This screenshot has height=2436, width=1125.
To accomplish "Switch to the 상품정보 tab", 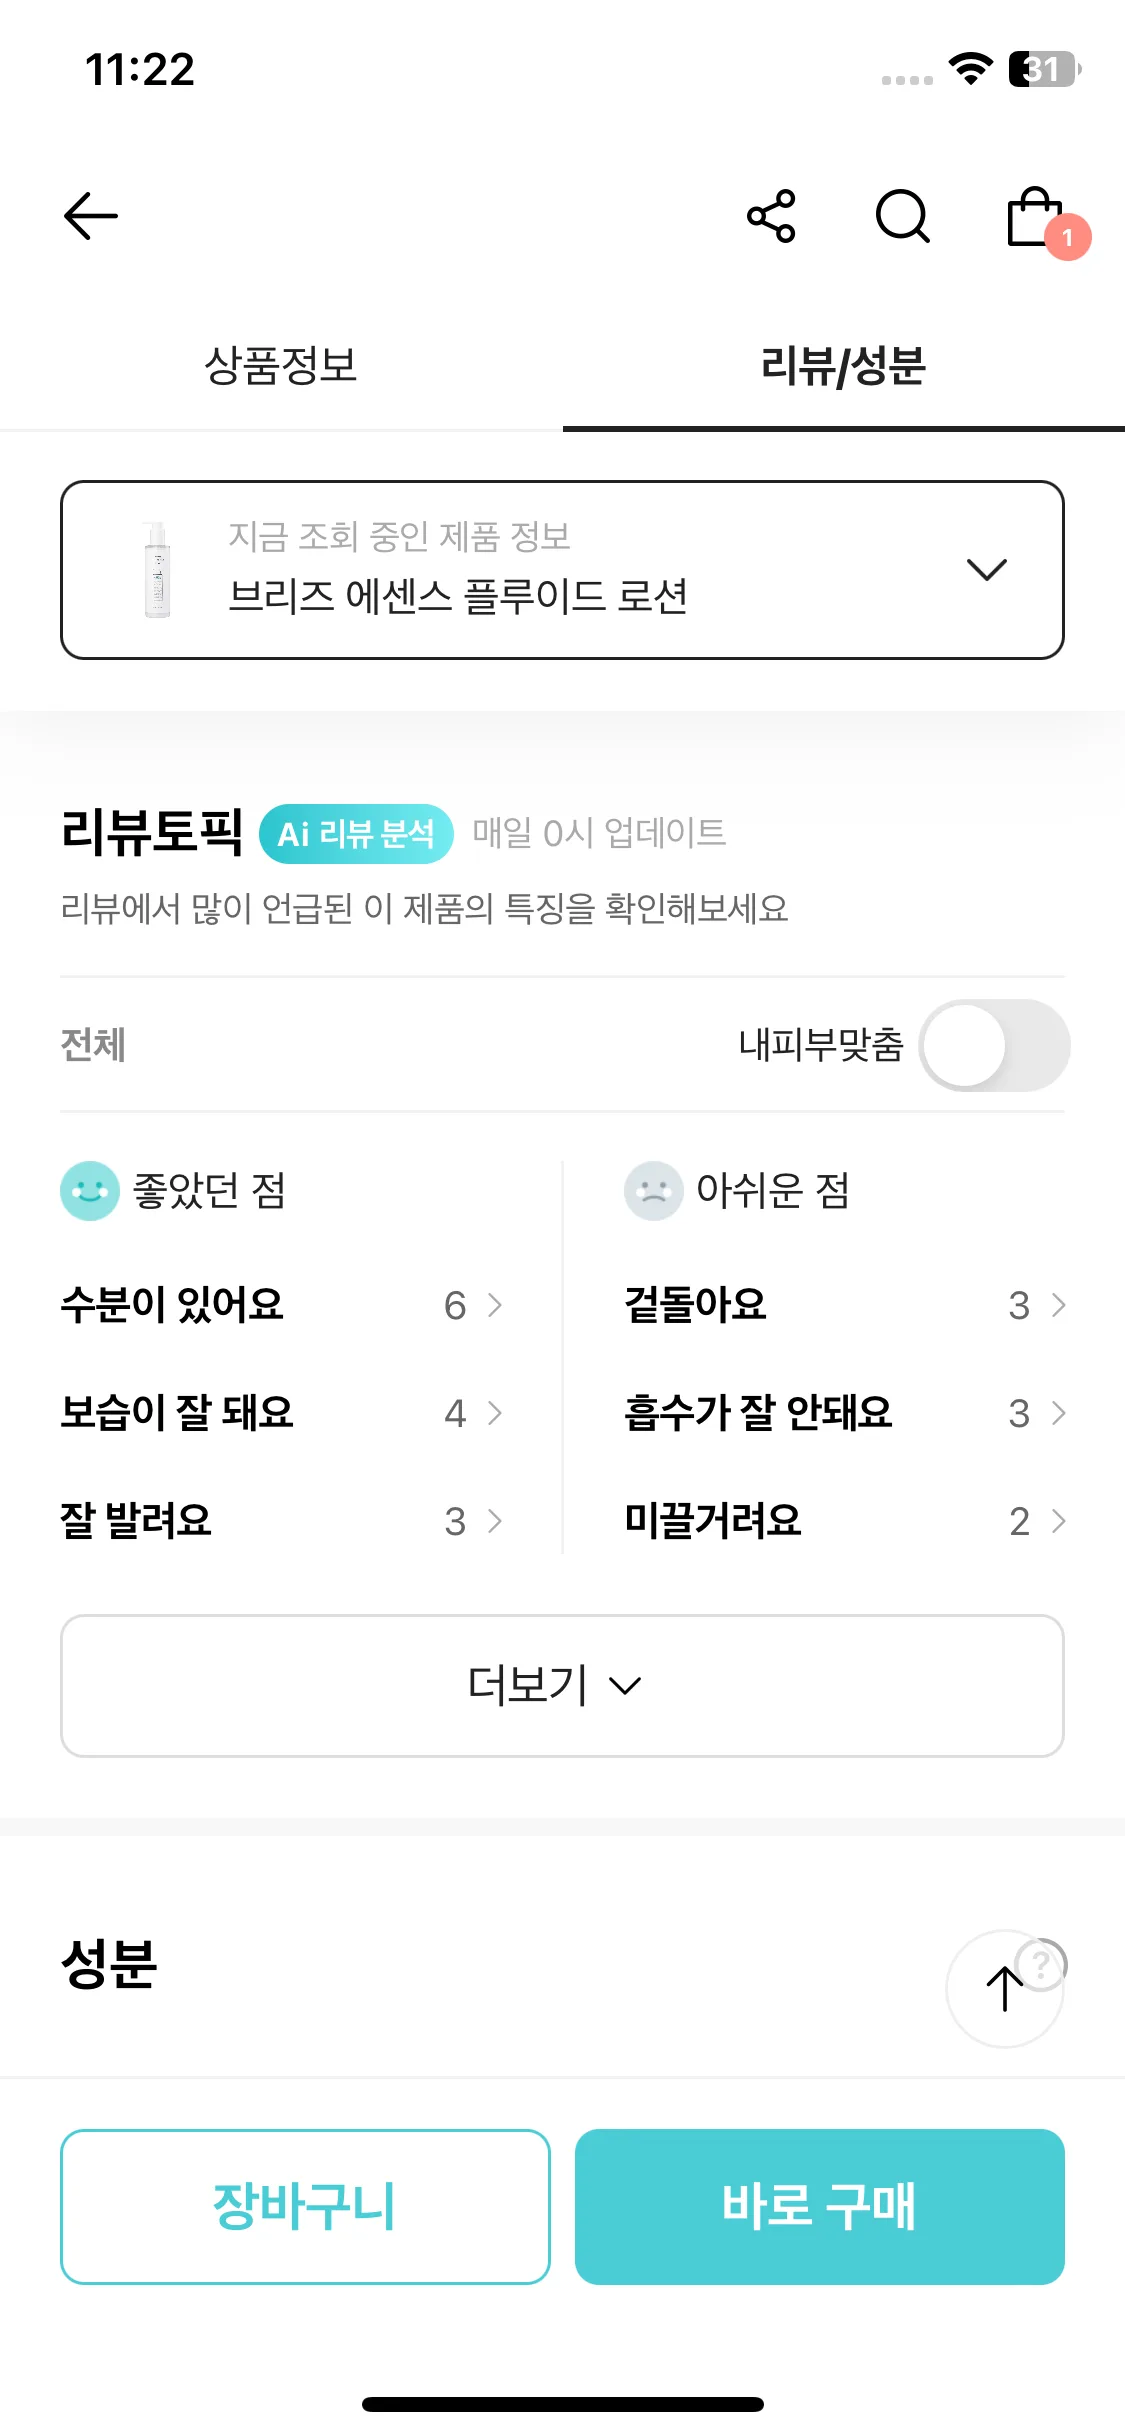I will pos(281,365).
